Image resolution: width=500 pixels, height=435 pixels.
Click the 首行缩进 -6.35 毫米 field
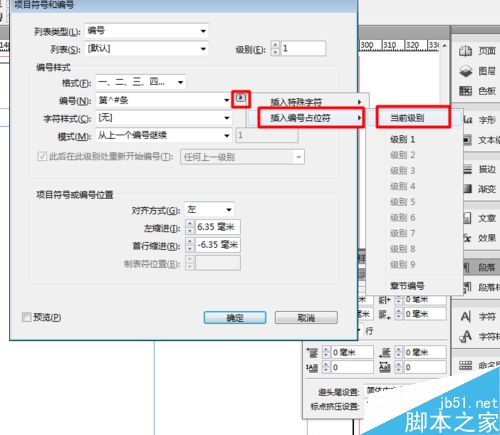pyautogui.click(x=217, y=245)
